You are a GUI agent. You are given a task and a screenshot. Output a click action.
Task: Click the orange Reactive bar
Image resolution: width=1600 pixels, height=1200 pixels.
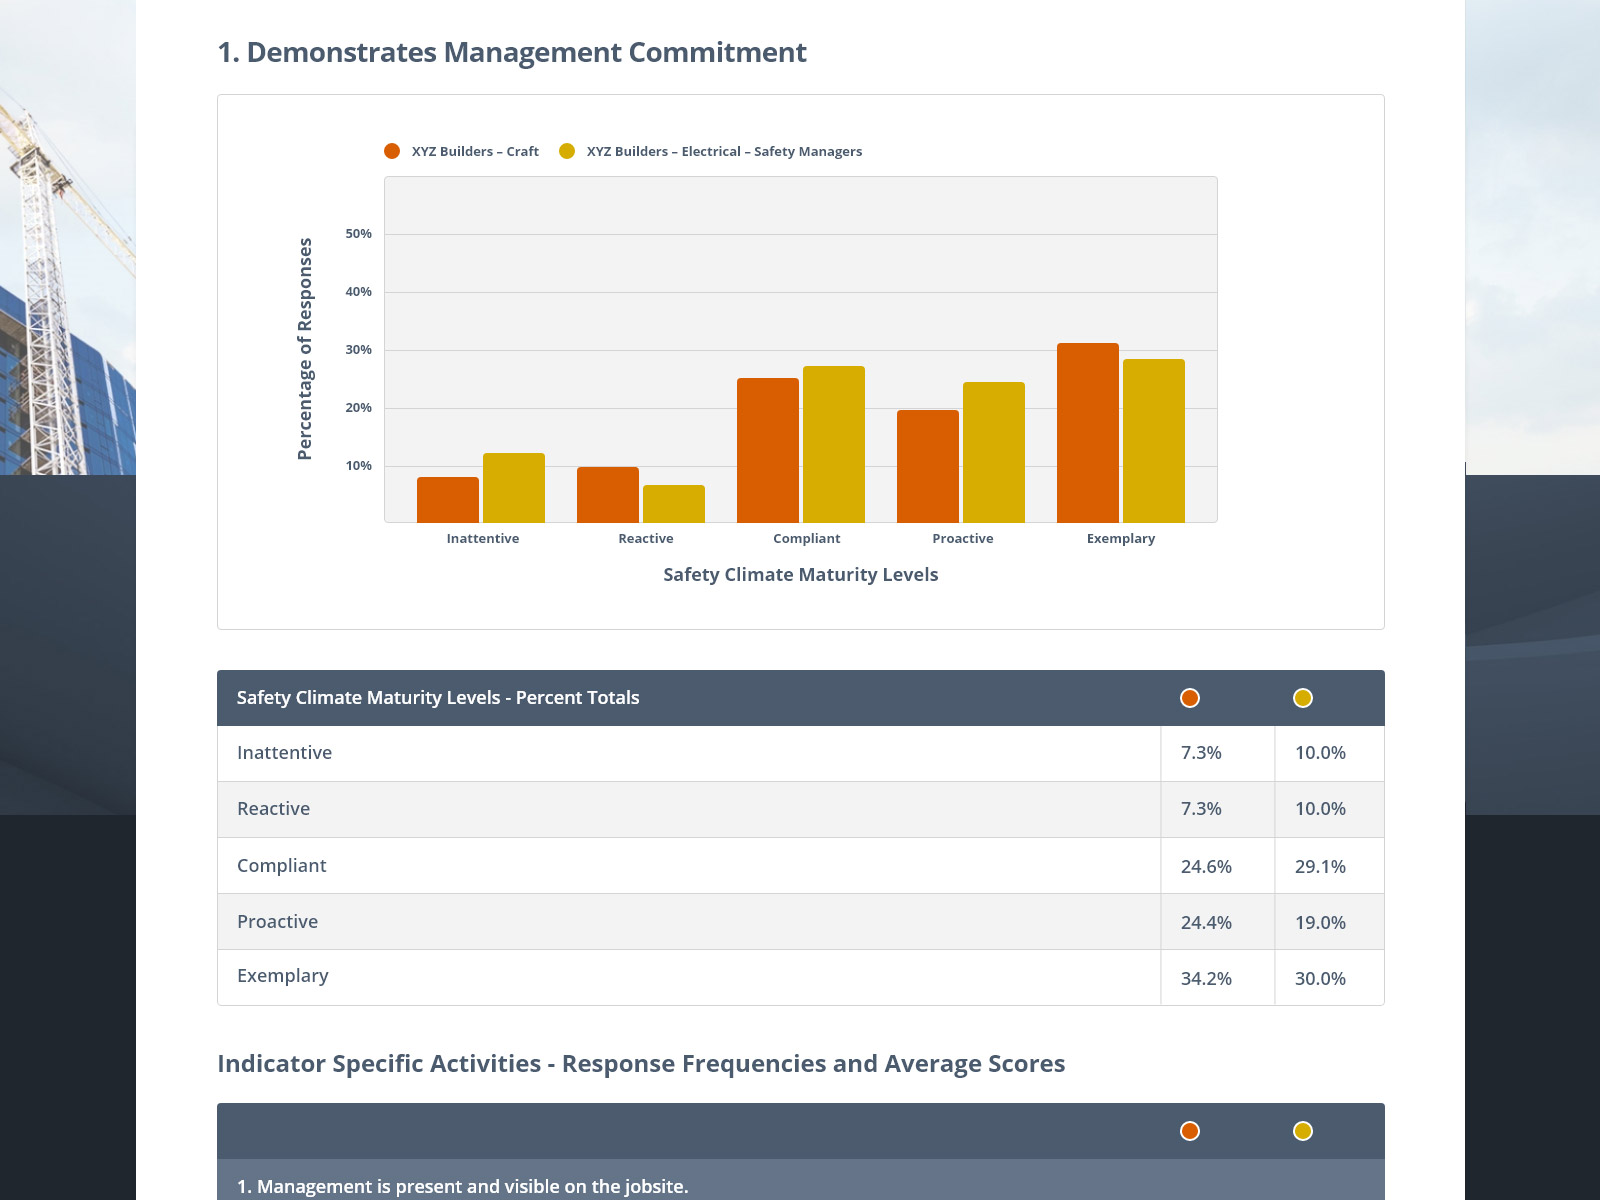pyautogui.click(x=608, y=495)
